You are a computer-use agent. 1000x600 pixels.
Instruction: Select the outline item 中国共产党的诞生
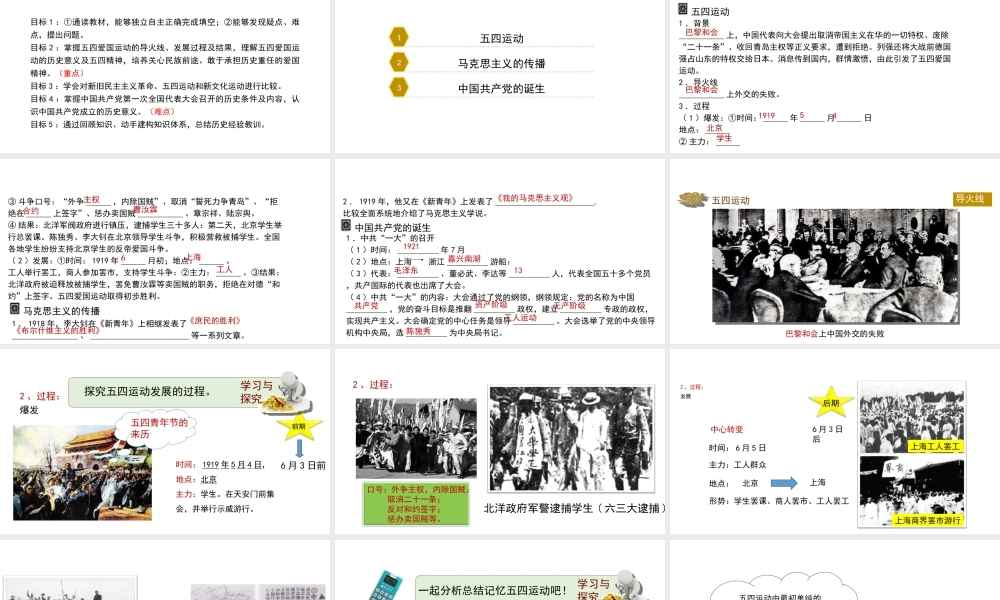click(x=501, y=89)
